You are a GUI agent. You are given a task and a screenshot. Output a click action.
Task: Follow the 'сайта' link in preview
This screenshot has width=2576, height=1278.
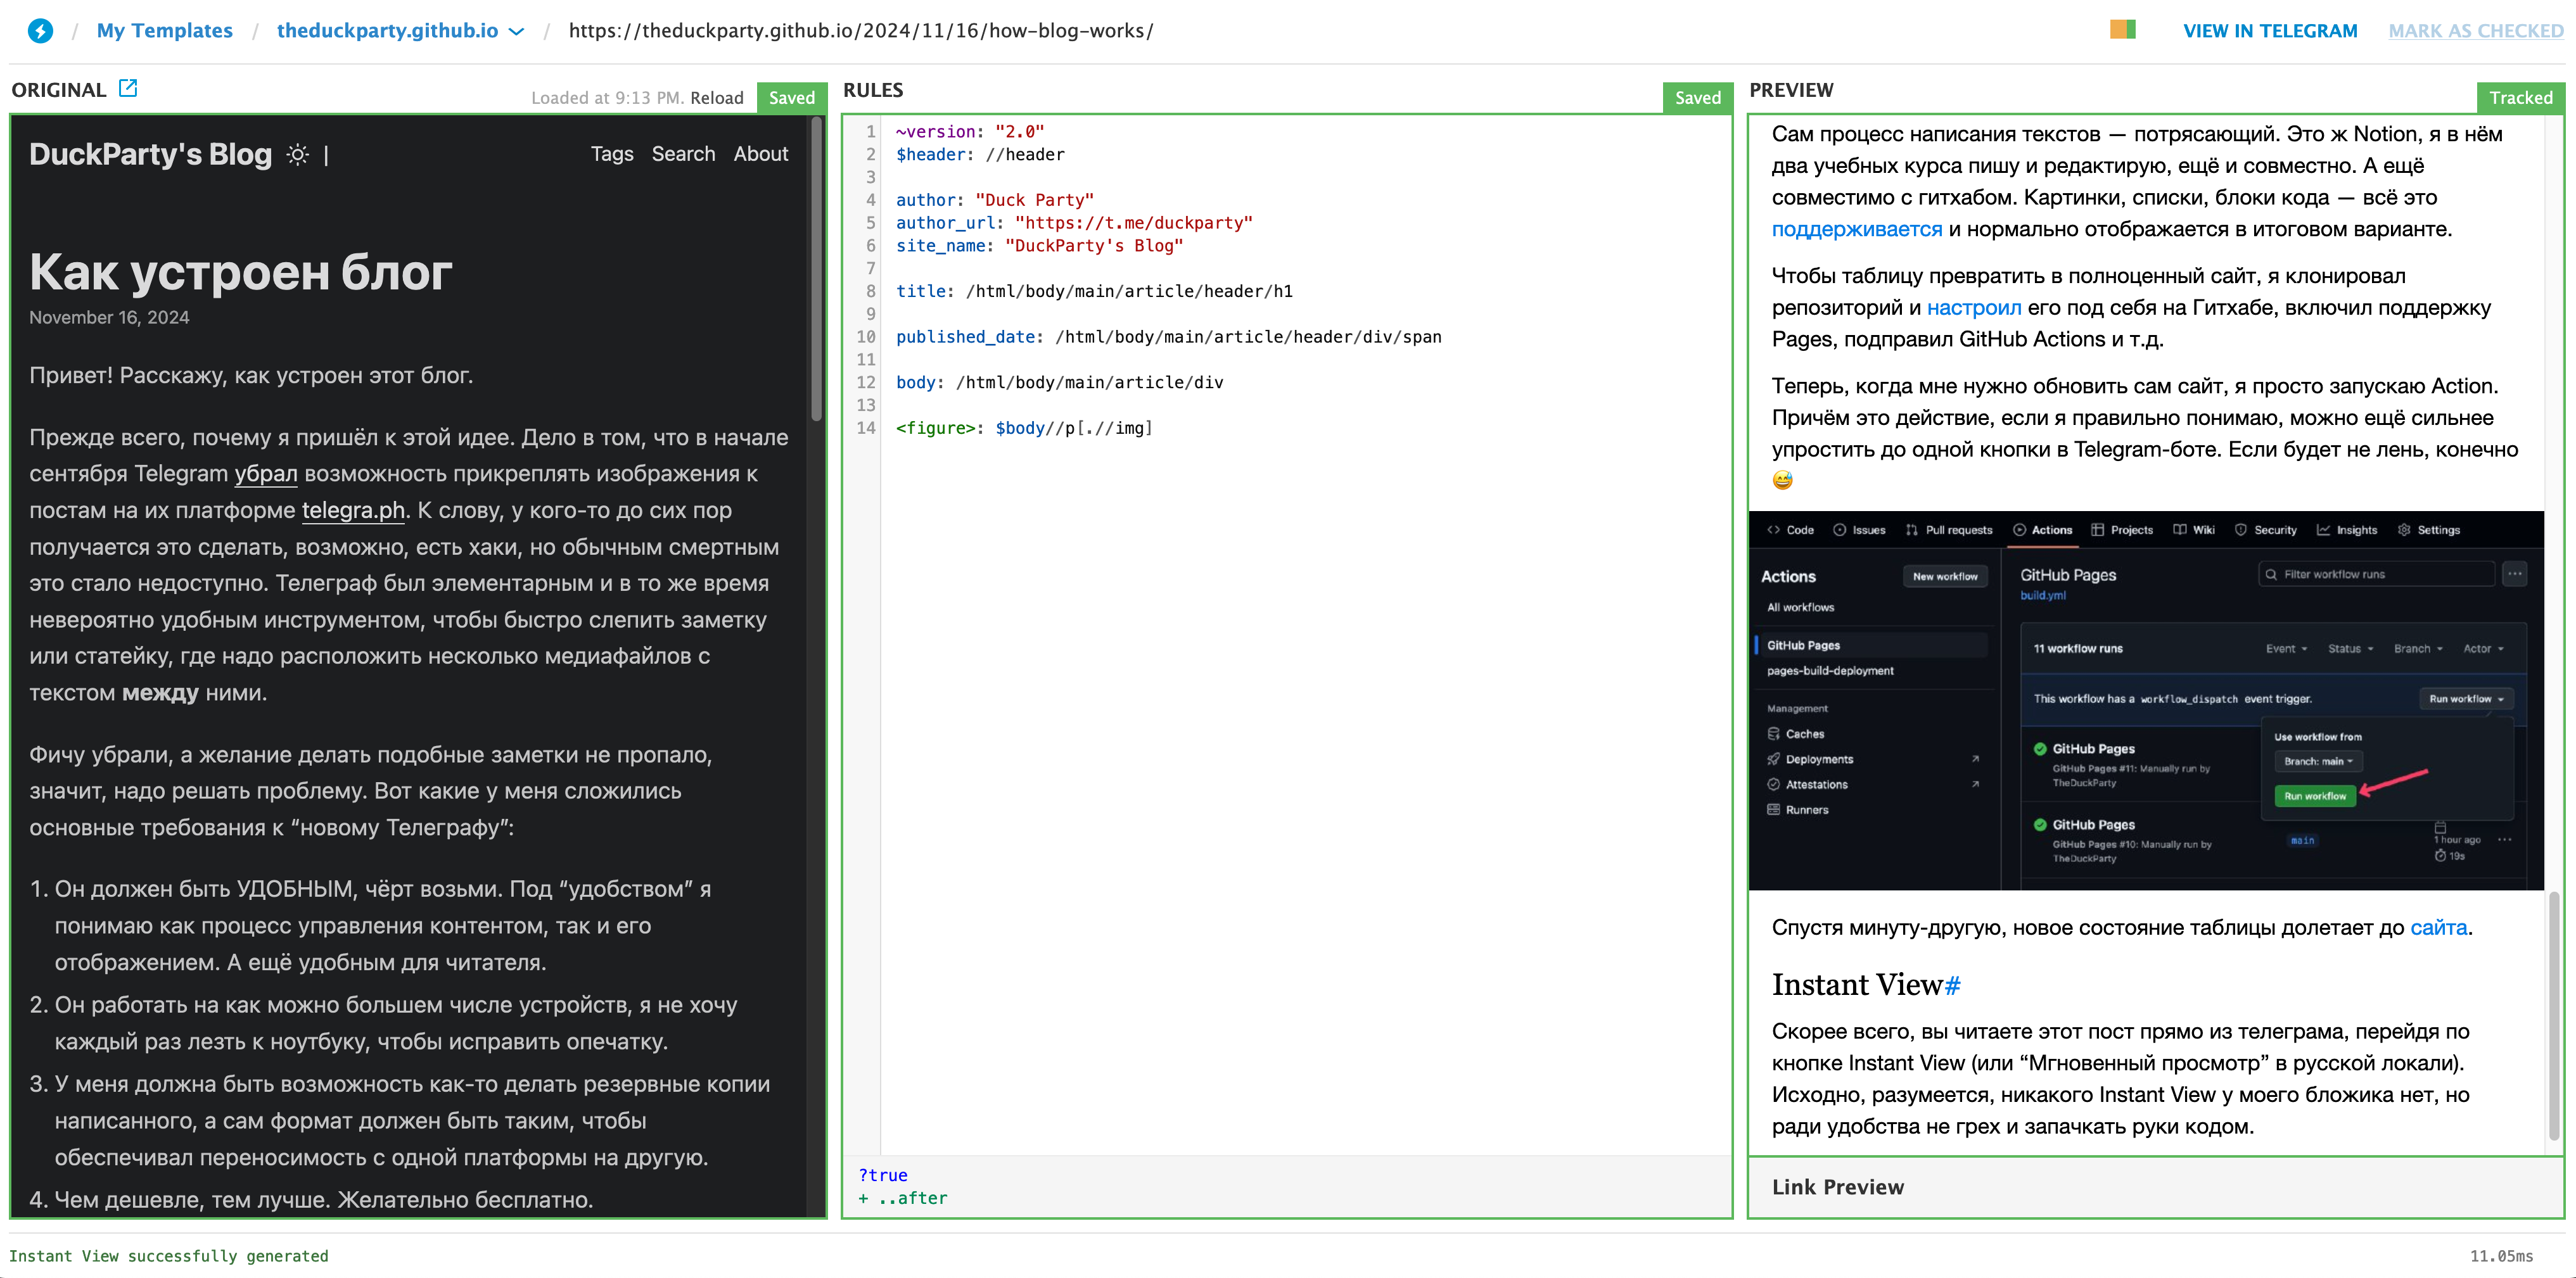pos(2438,927)
